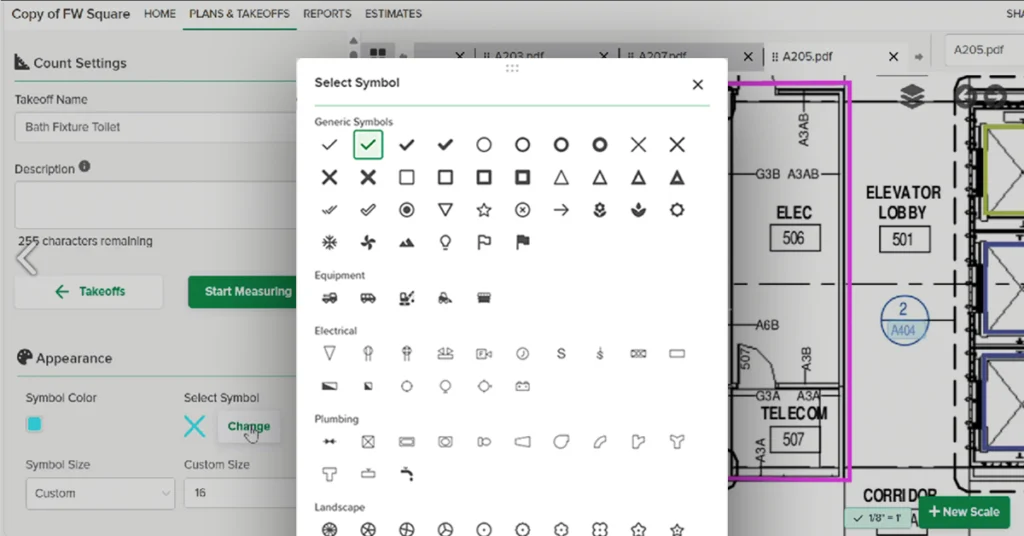
Task: Pick the star symbol in Generic Symbols
Action: [x=484, y=210]
